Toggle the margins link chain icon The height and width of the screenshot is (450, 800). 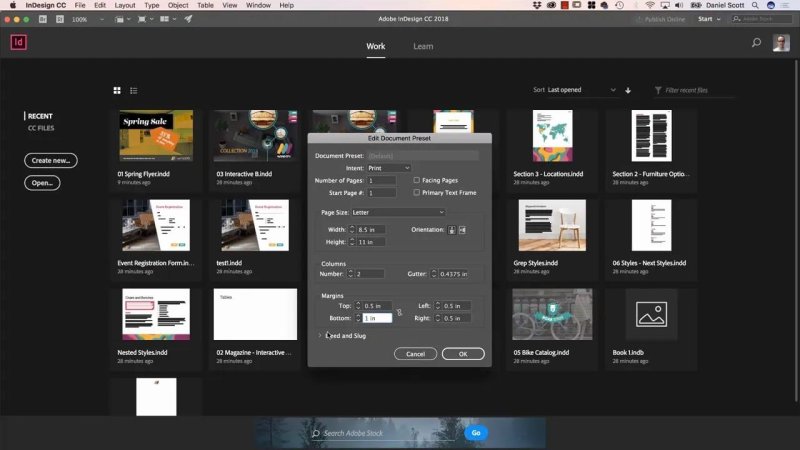(399, 312)
